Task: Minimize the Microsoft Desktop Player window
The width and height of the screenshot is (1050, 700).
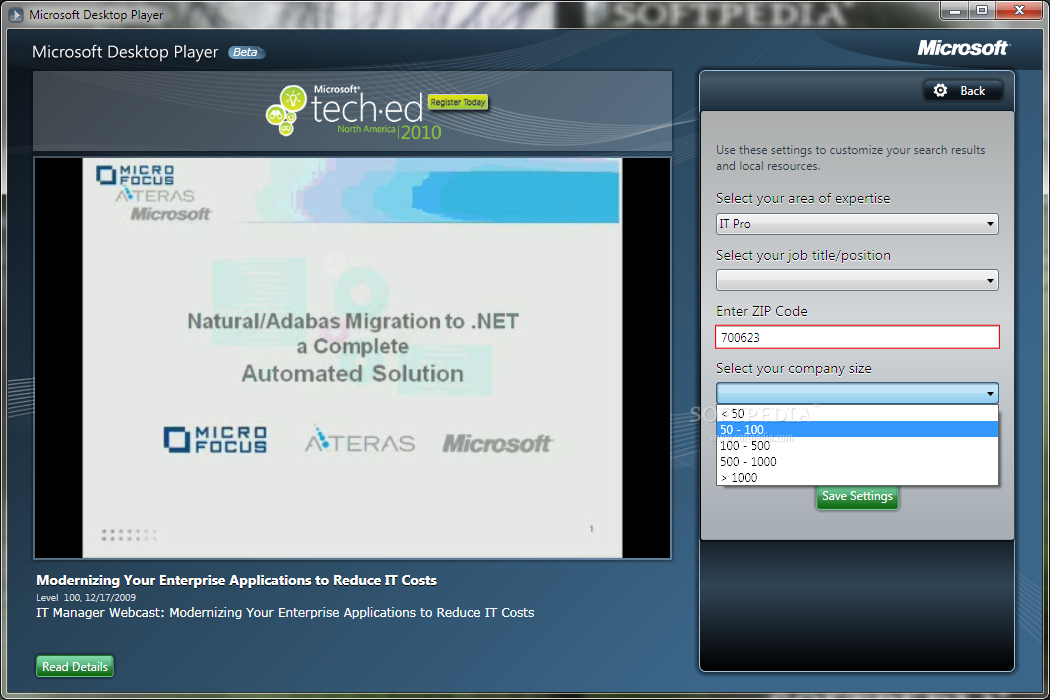Action: [x=954, y=11]
